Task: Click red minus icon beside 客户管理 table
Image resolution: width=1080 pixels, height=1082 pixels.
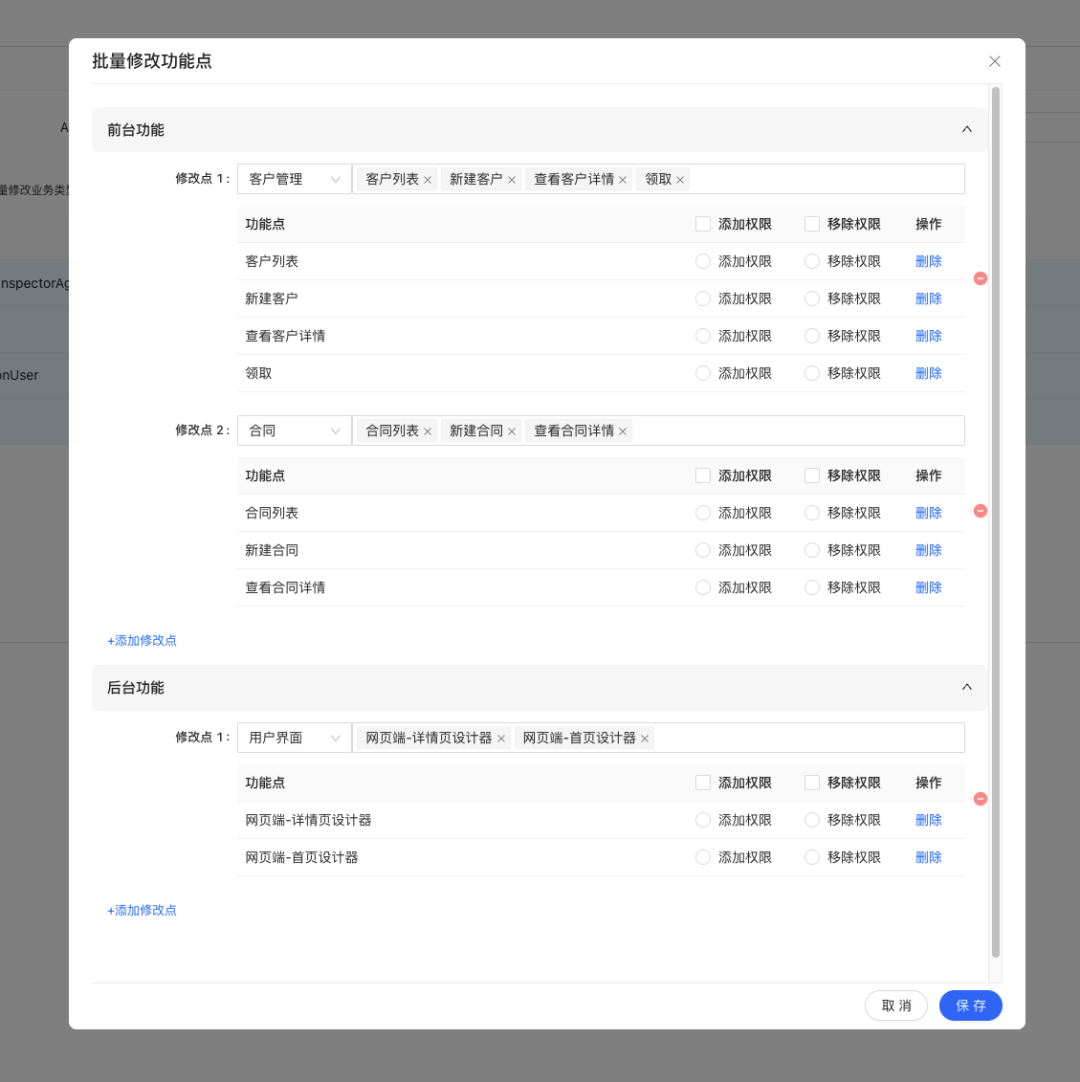Action: [x=980, y=278]
